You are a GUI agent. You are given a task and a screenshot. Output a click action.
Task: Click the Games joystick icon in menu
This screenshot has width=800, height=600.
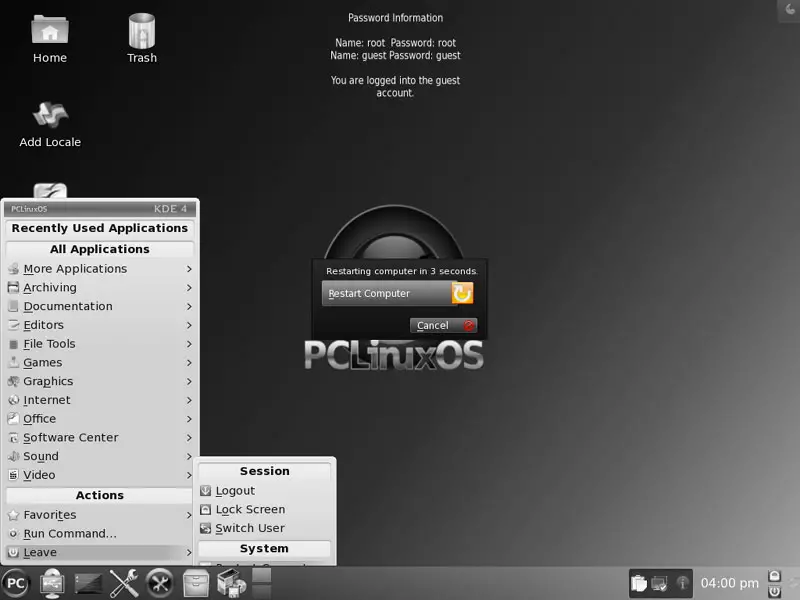pos(14,363)
